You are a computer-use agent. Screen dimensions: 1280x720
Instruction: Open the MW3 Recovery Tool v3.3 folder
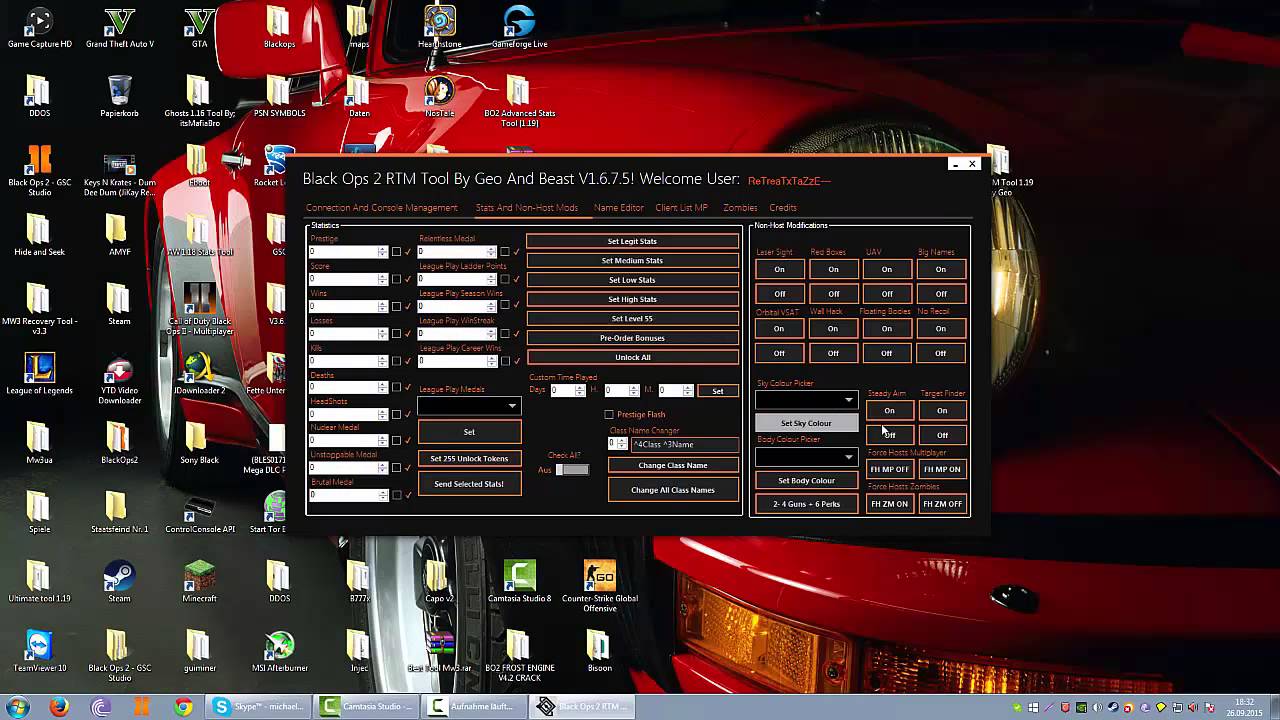tap(39, 309)
